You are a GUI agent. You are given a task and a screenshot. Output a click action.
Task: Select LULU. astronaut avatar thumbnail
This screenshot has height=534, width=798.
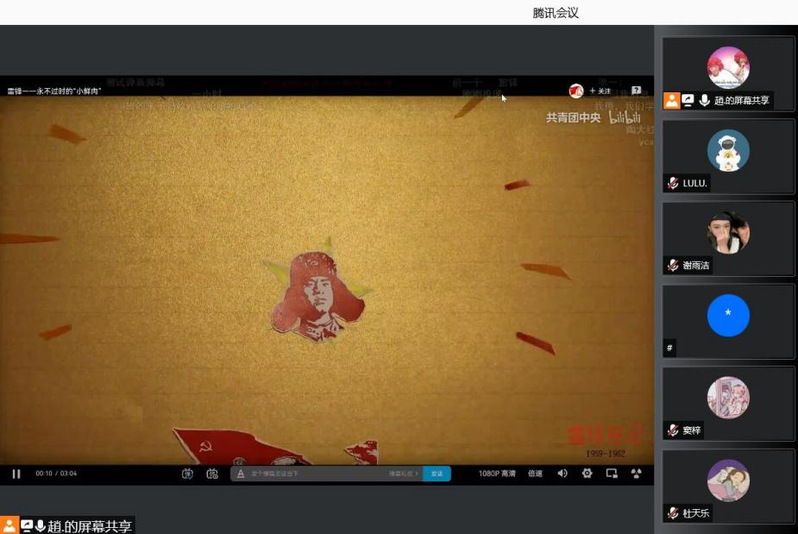pos(728,150)
